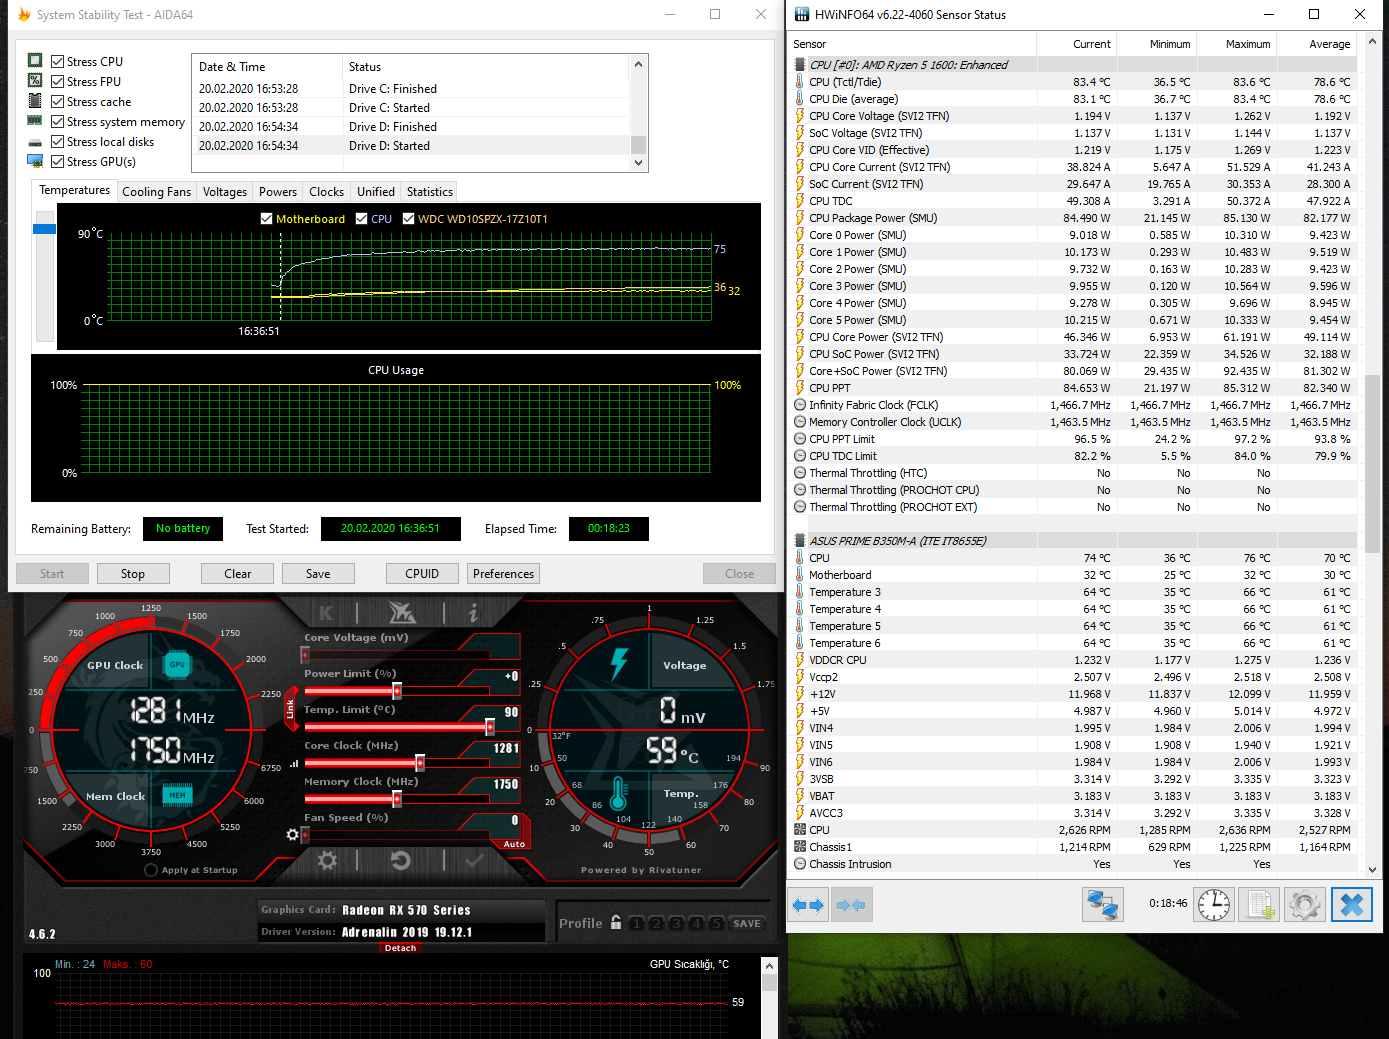Click the teal MEM chip icon
The height and width of the screenshot is (1039, 1389).
[177, 795]
